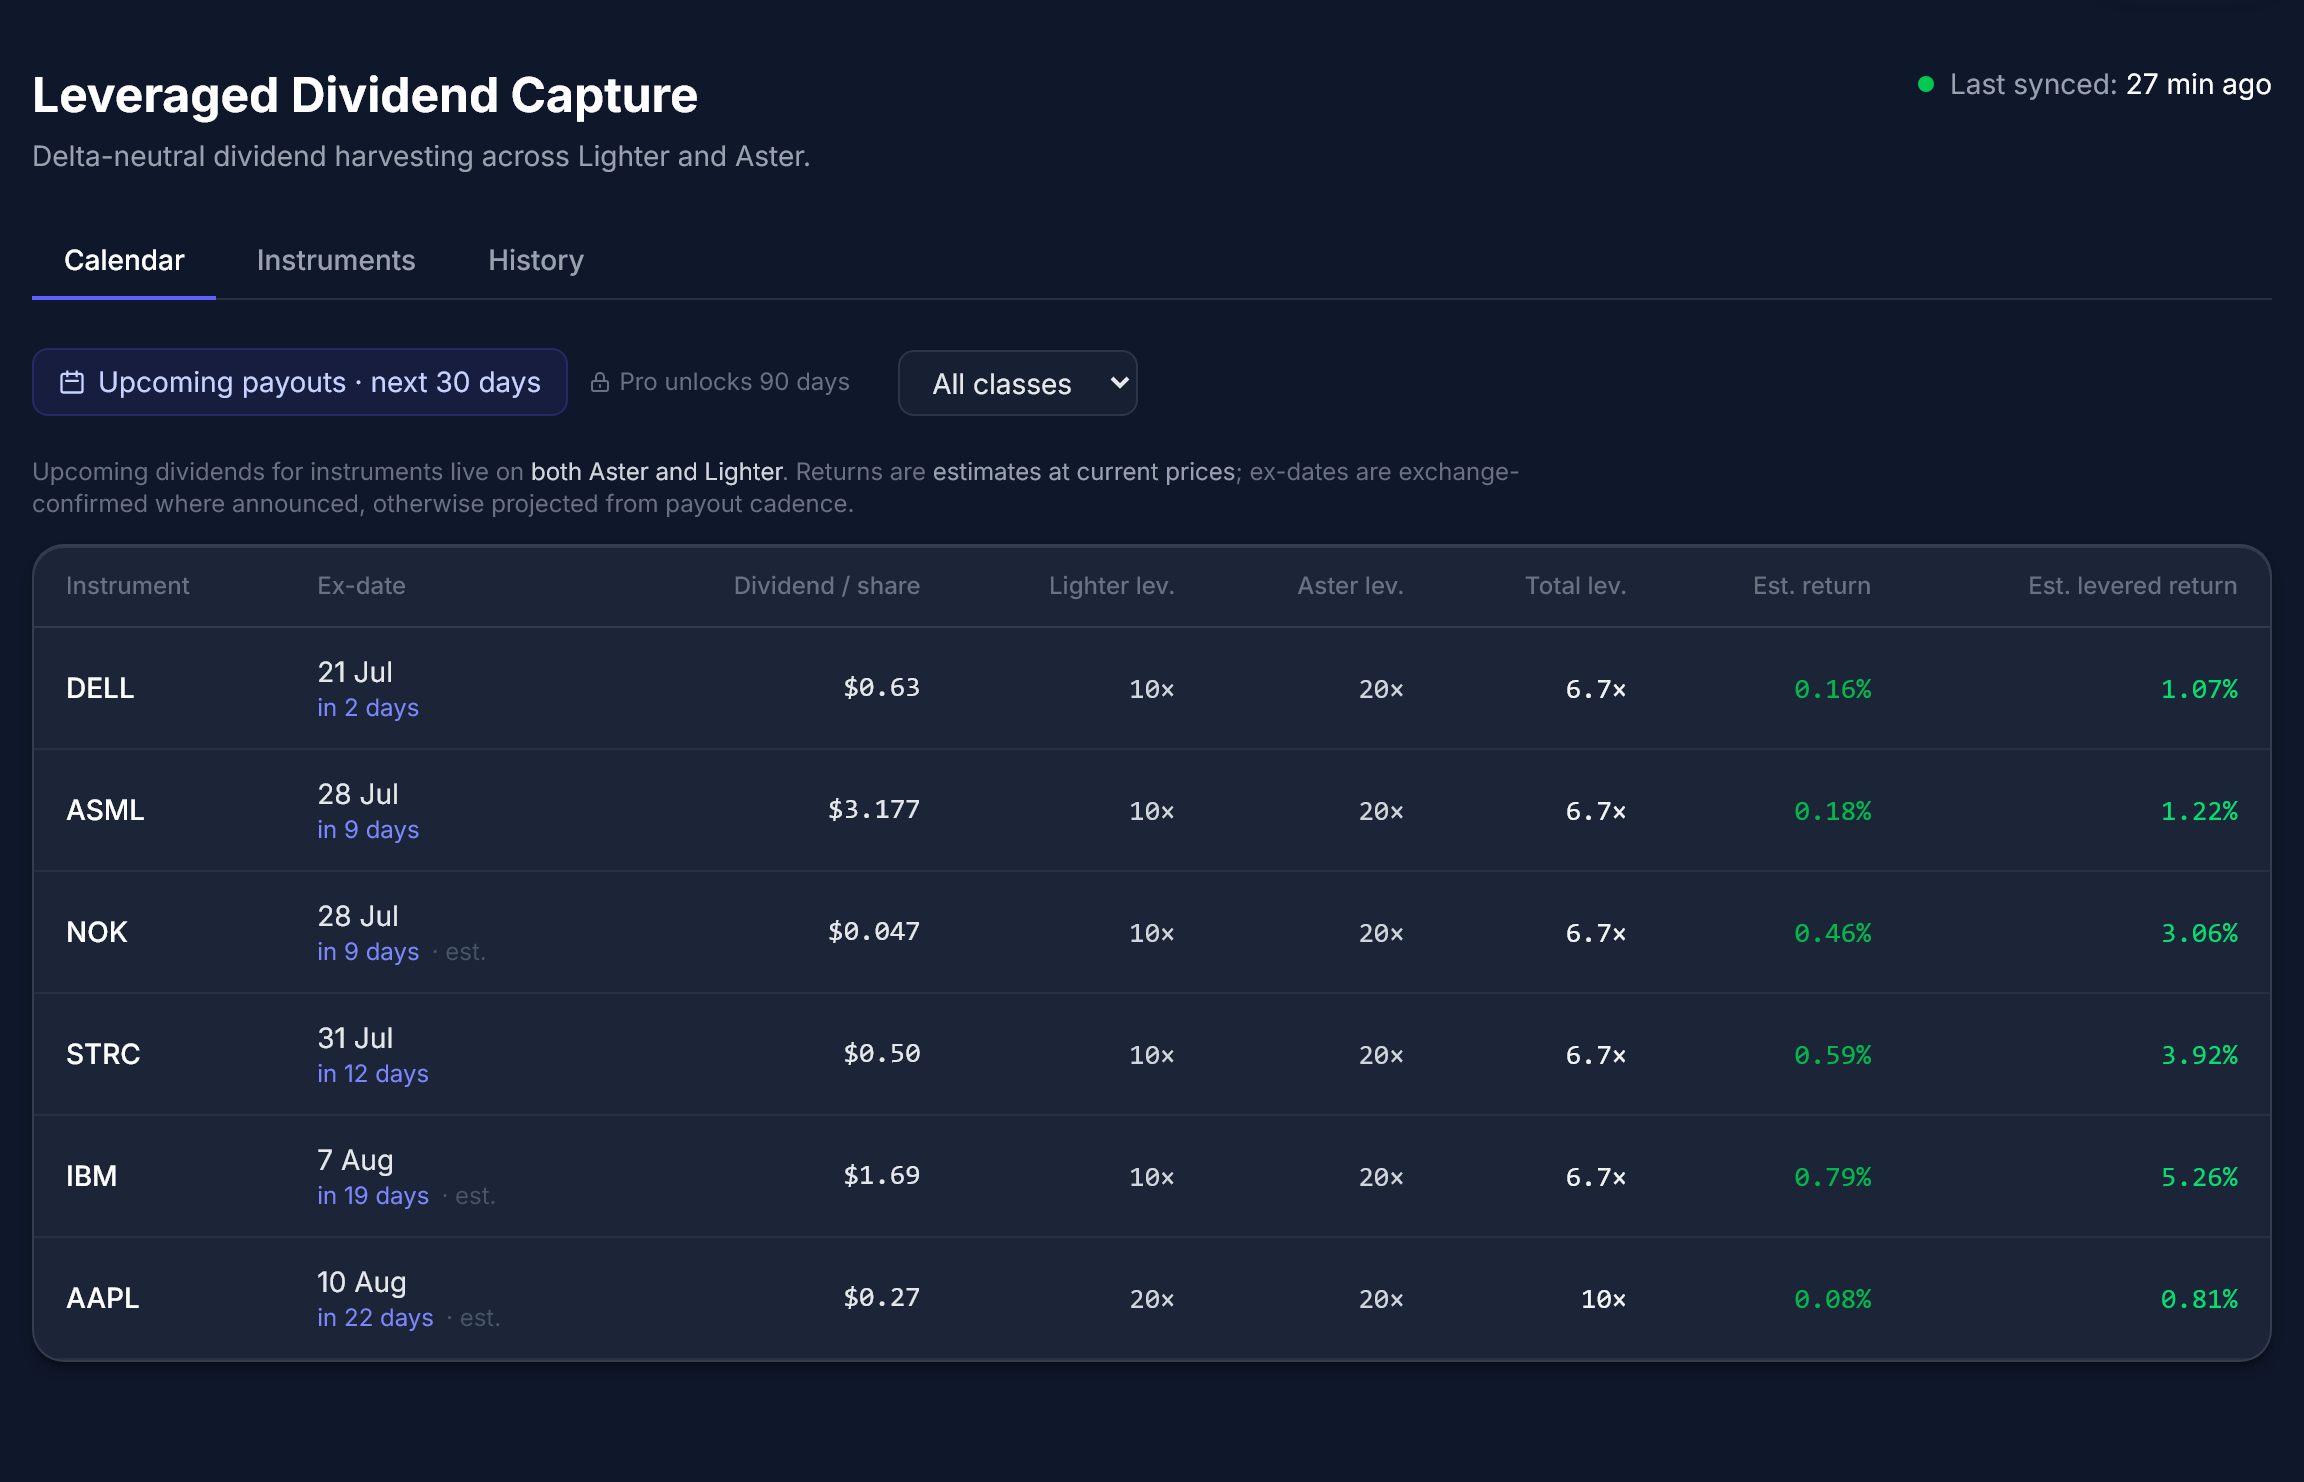This screenshot has width=2304, height=1482.
Task: Click the 21 Jul ex-date
Action: [355, 672]
